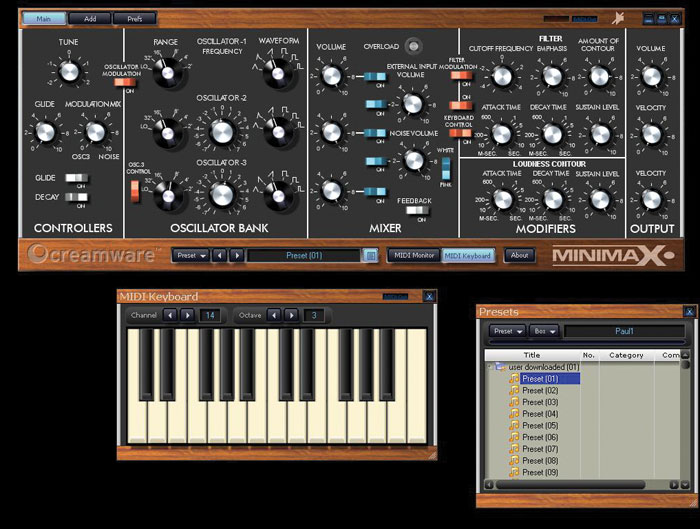Click the No. column header
This screenshot has height=529, width=700.
[589, 355]
